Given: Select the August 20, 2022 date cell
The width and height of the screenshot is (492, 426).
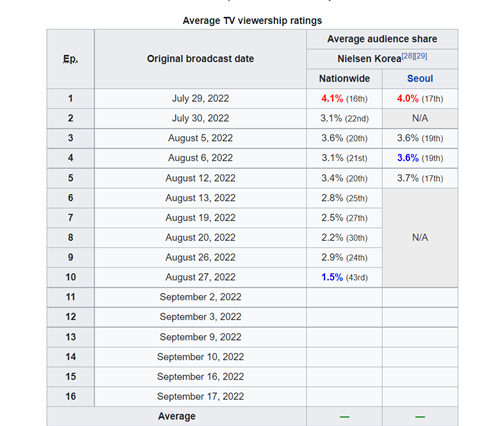Looking at the screenshot, I should click(200, 238).
